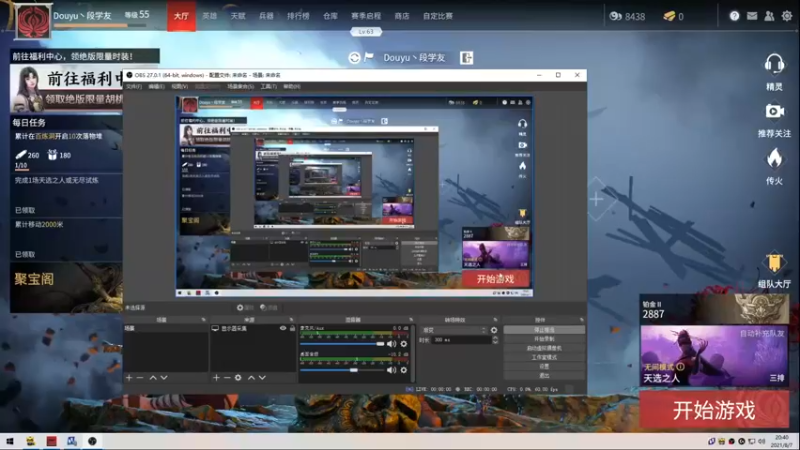The width and height of the screenshot is (800, 450).
Task: Click the 精灵 headset icon
Action: pos(774,65)
